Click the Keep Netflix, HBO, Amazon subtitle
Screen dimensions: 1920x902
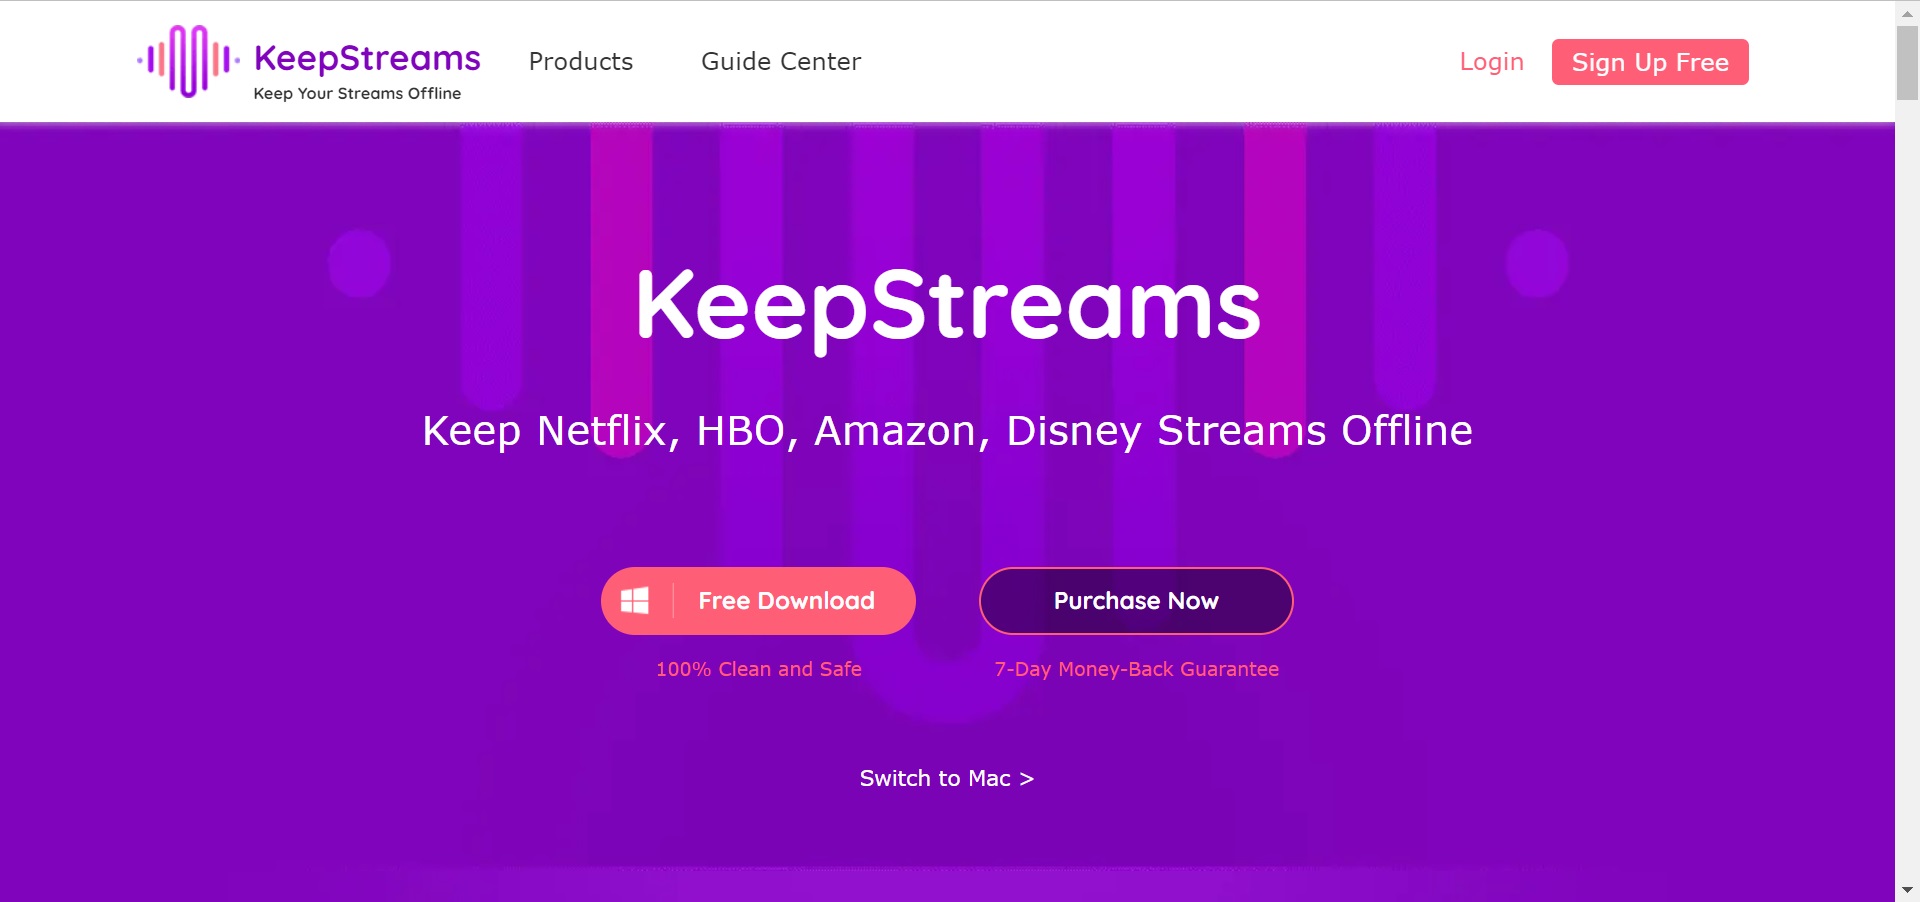(x=947, y=431)
